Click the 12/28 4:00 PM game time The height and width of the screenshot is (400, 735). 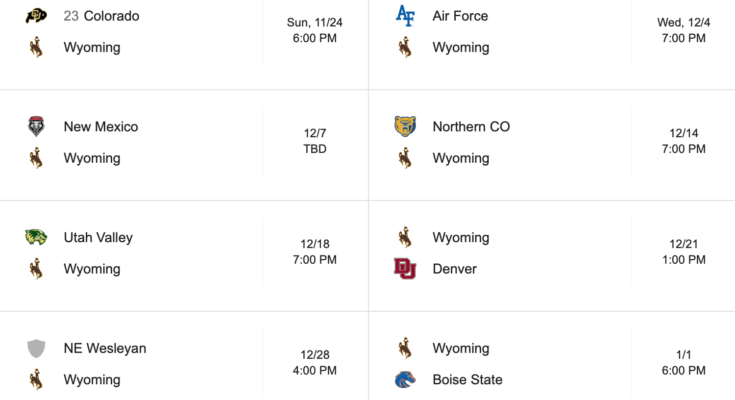click(x=315, y=363)
